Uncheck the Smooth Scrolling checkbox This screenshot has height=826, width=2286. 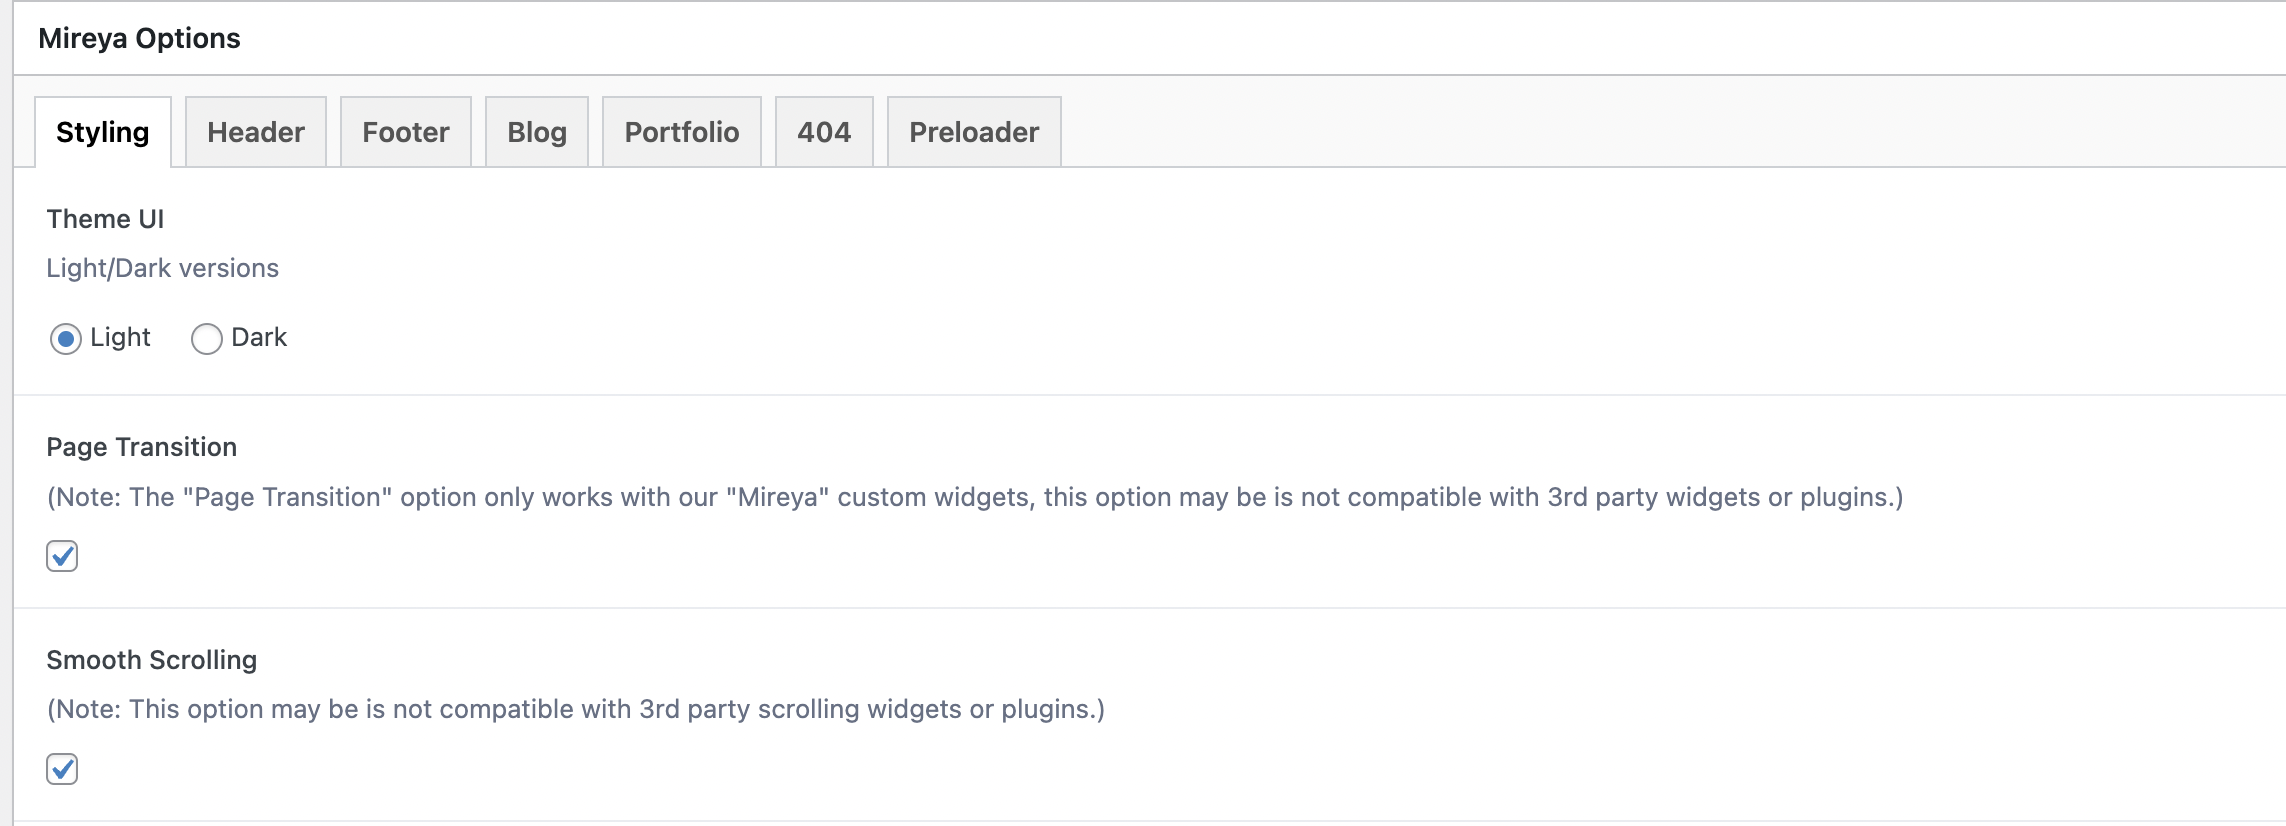click(62, 769)
